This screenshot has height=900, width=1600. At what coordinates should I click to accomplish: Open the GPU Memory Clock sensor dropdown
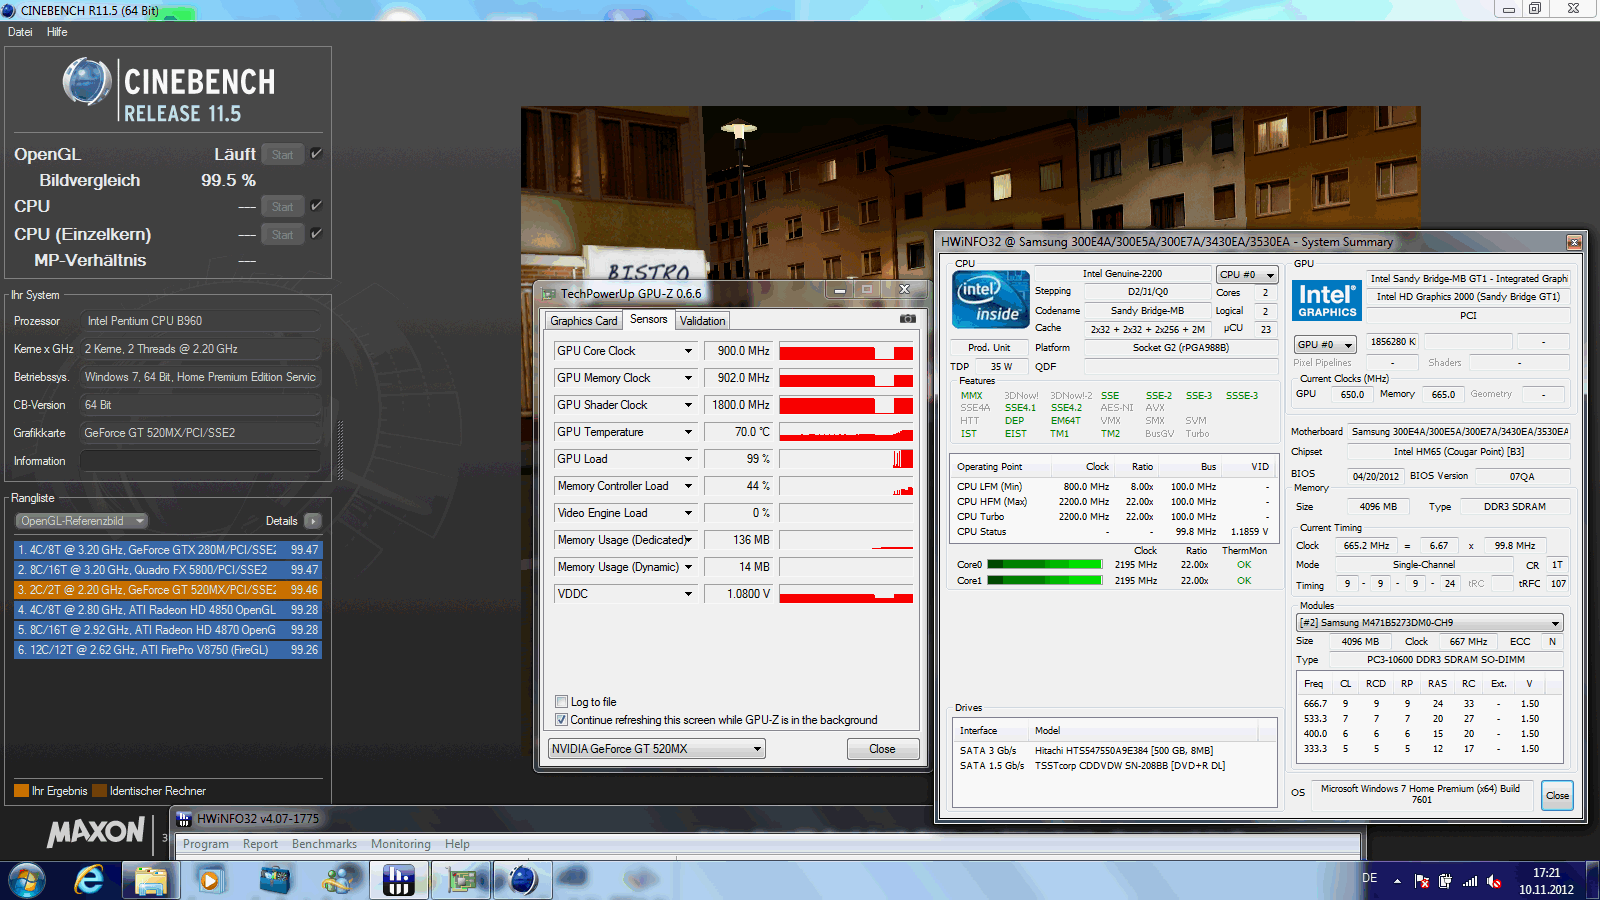click(x=688, y=378)
